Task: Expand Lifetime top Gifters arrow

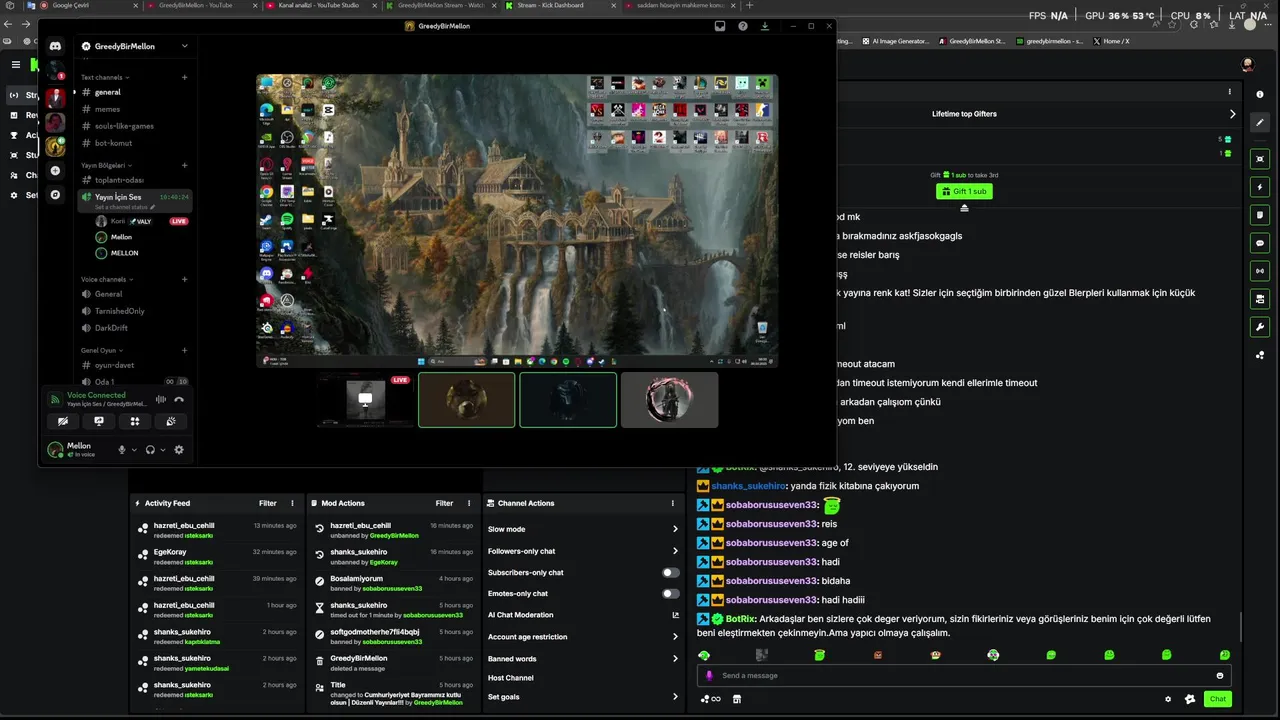Action: click(1232, 114)
